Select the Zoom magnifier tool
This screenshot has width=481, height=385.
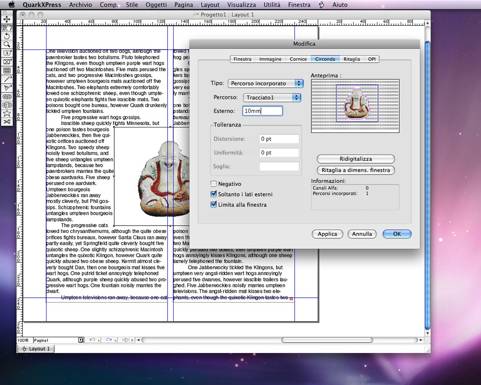pos(7,45)
